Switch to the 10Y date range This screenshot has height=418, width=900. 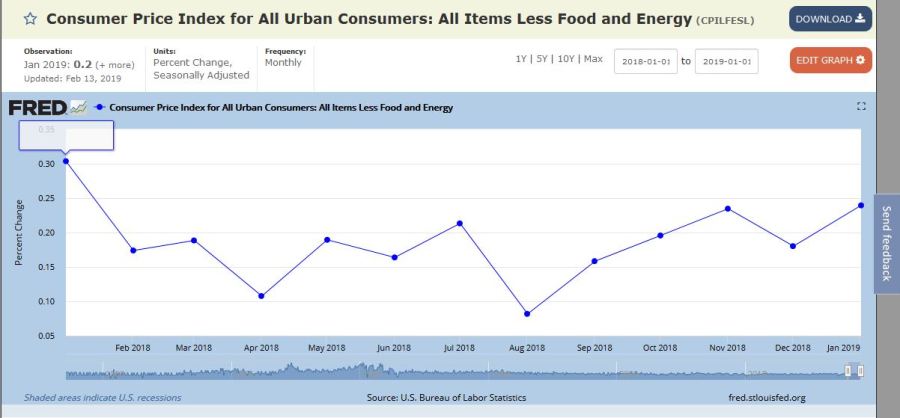click(x=566, y=59)
